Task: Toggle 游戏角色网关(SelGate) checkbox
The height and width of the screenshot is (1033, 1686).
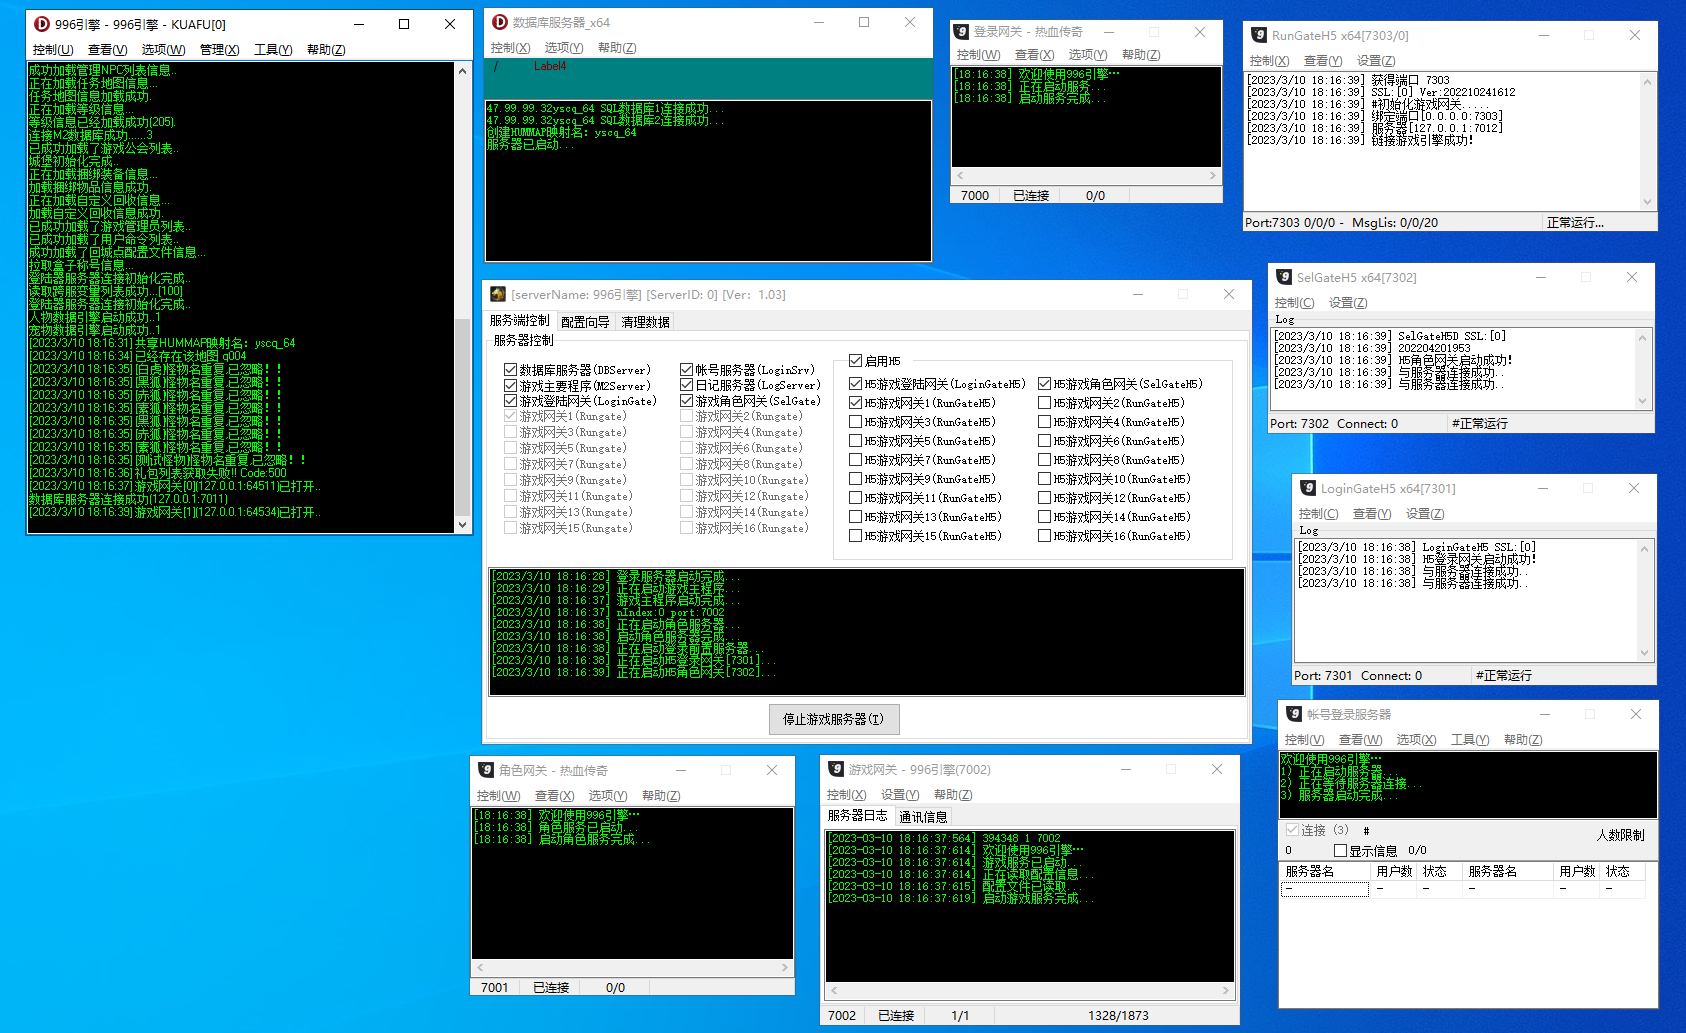Action: point(687,401)
